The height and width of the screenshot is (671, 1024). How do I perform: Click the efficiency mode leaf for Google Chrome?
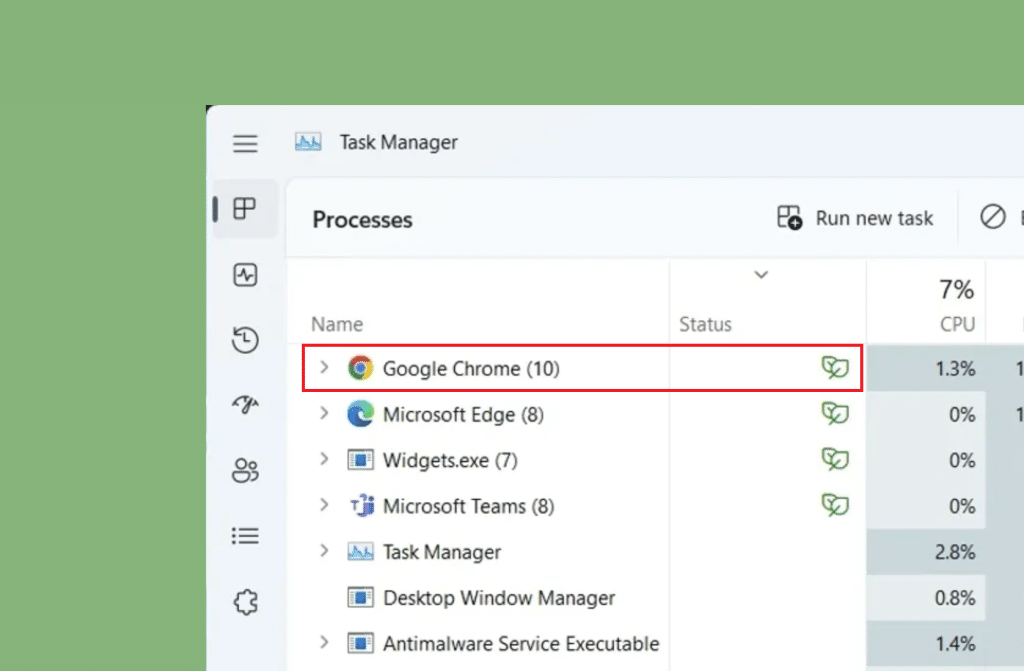coord(835,368)
